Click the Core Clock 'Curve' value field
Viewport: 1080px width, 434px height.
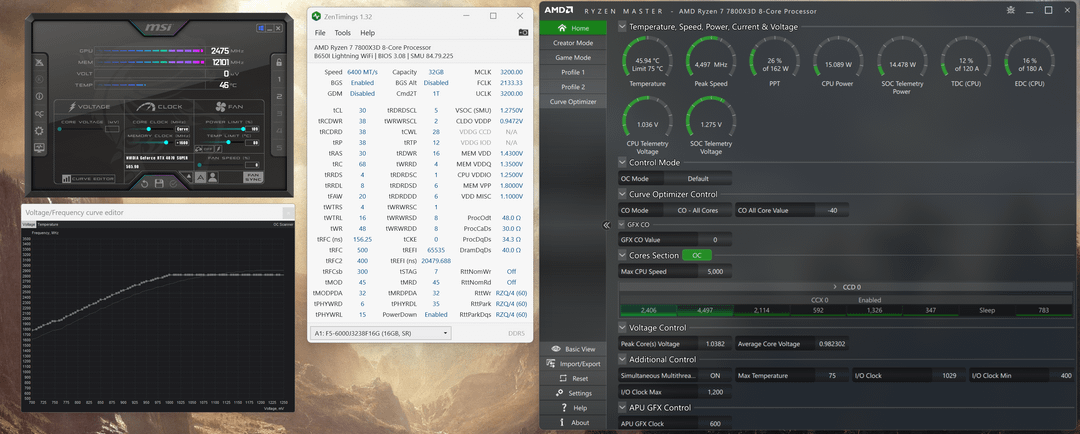pyautogui.click(x=182, y=129)
